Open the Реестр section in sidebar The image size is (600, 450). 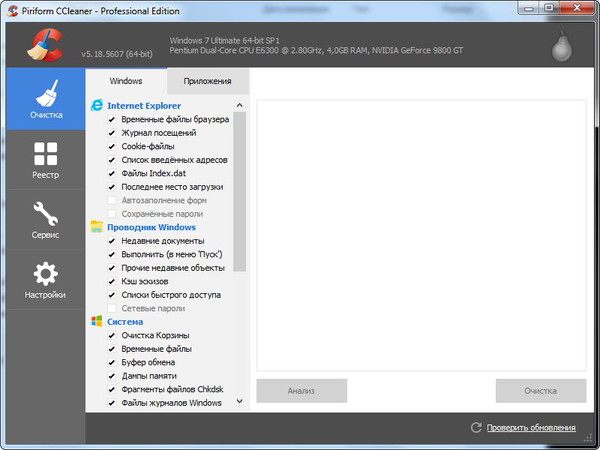coord(45,160)
